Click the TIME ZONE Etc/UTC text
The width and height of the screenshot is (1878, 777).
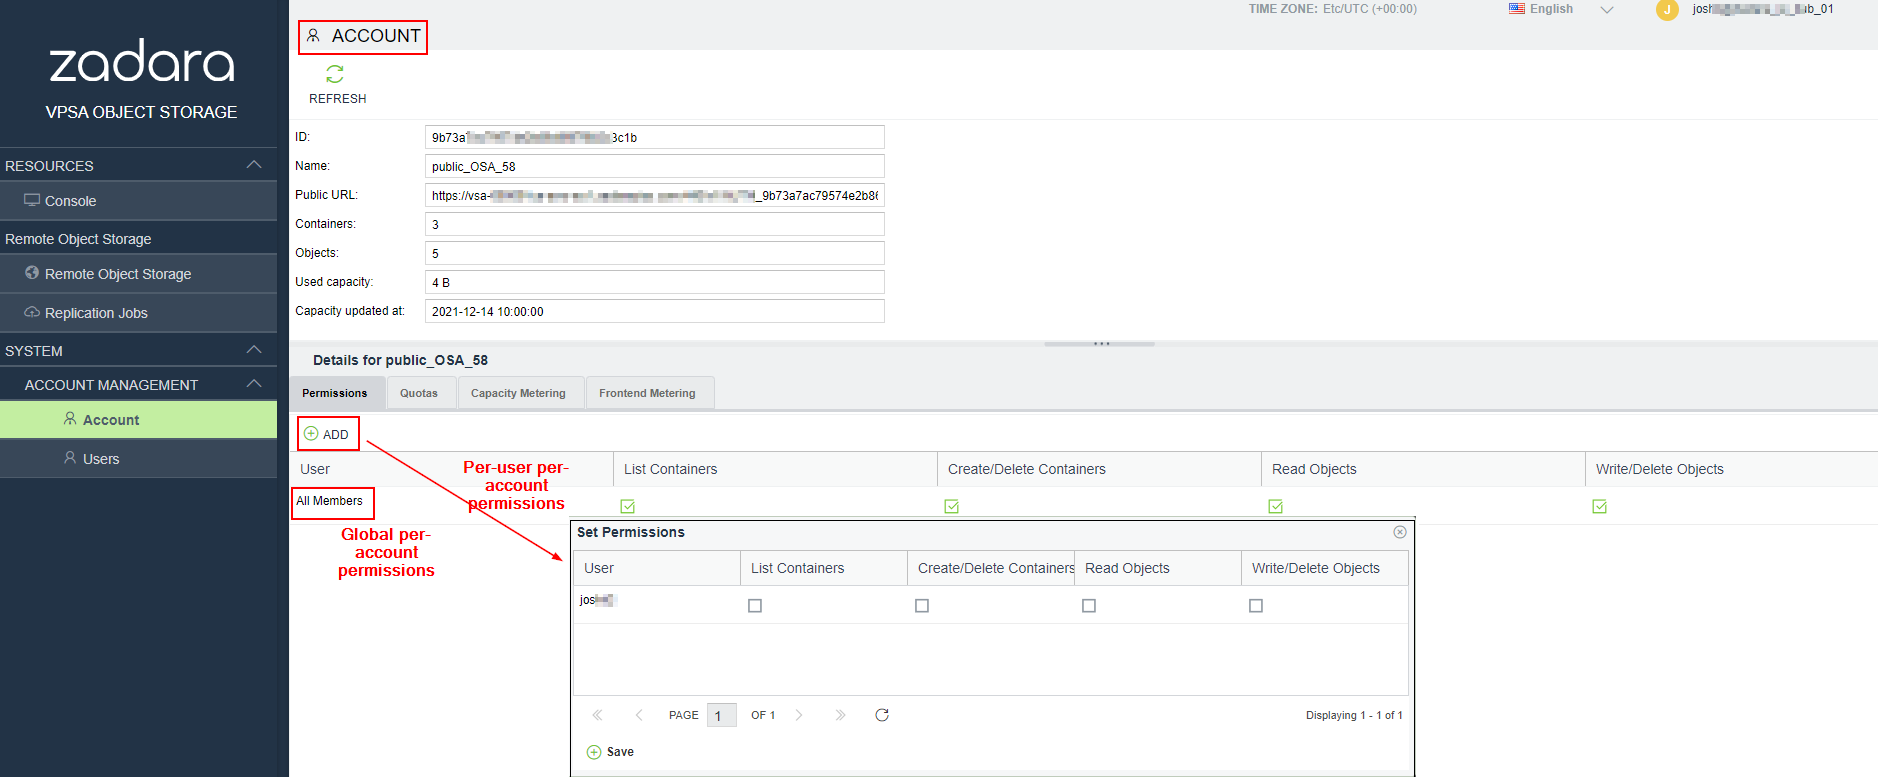pyautogui.click(x=1332, y=9)
